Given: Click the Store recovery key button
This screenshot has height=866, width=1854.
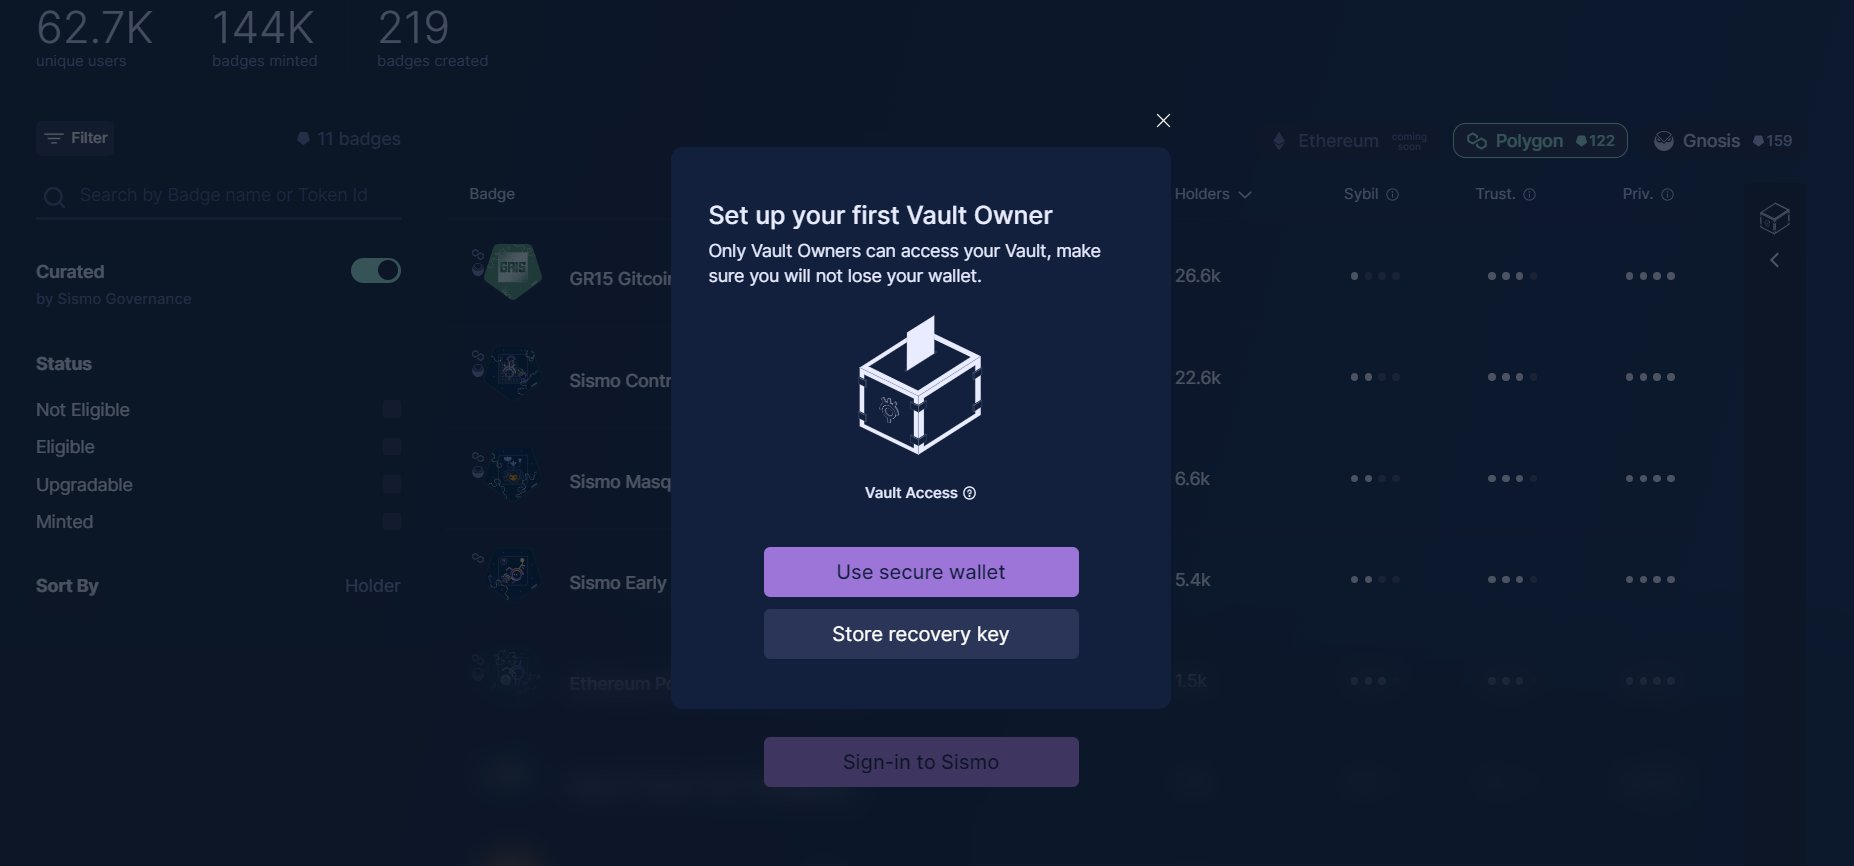Looking at the screenshot, I should point(921,634).
